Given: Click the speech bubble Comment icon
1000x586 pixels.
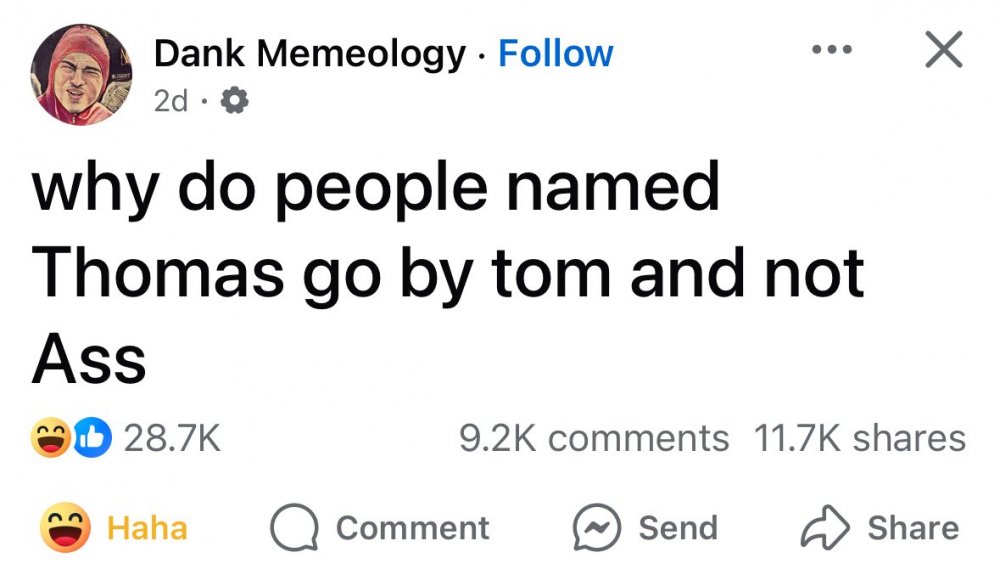Looking at the screenshot, I should (295, 528).
